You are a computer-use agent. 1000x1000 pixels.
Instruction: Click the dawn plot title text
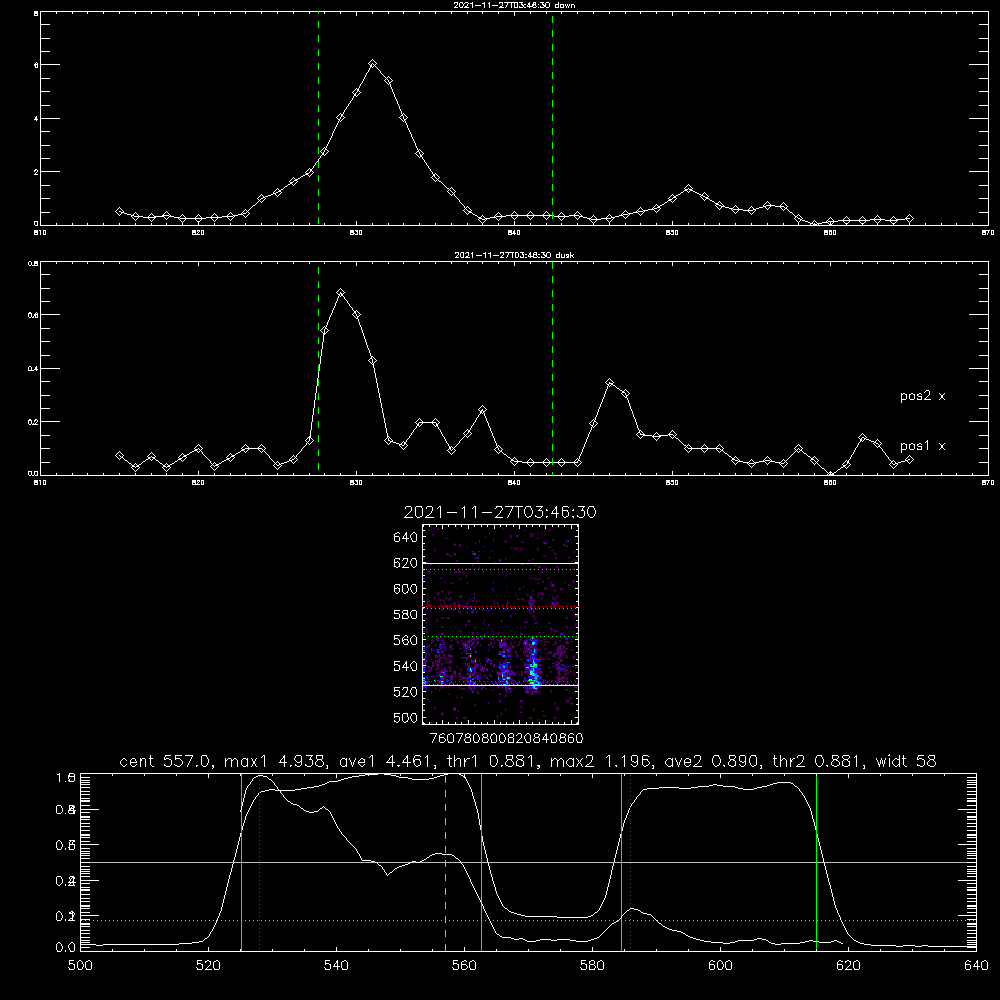(x=514, y=5)
